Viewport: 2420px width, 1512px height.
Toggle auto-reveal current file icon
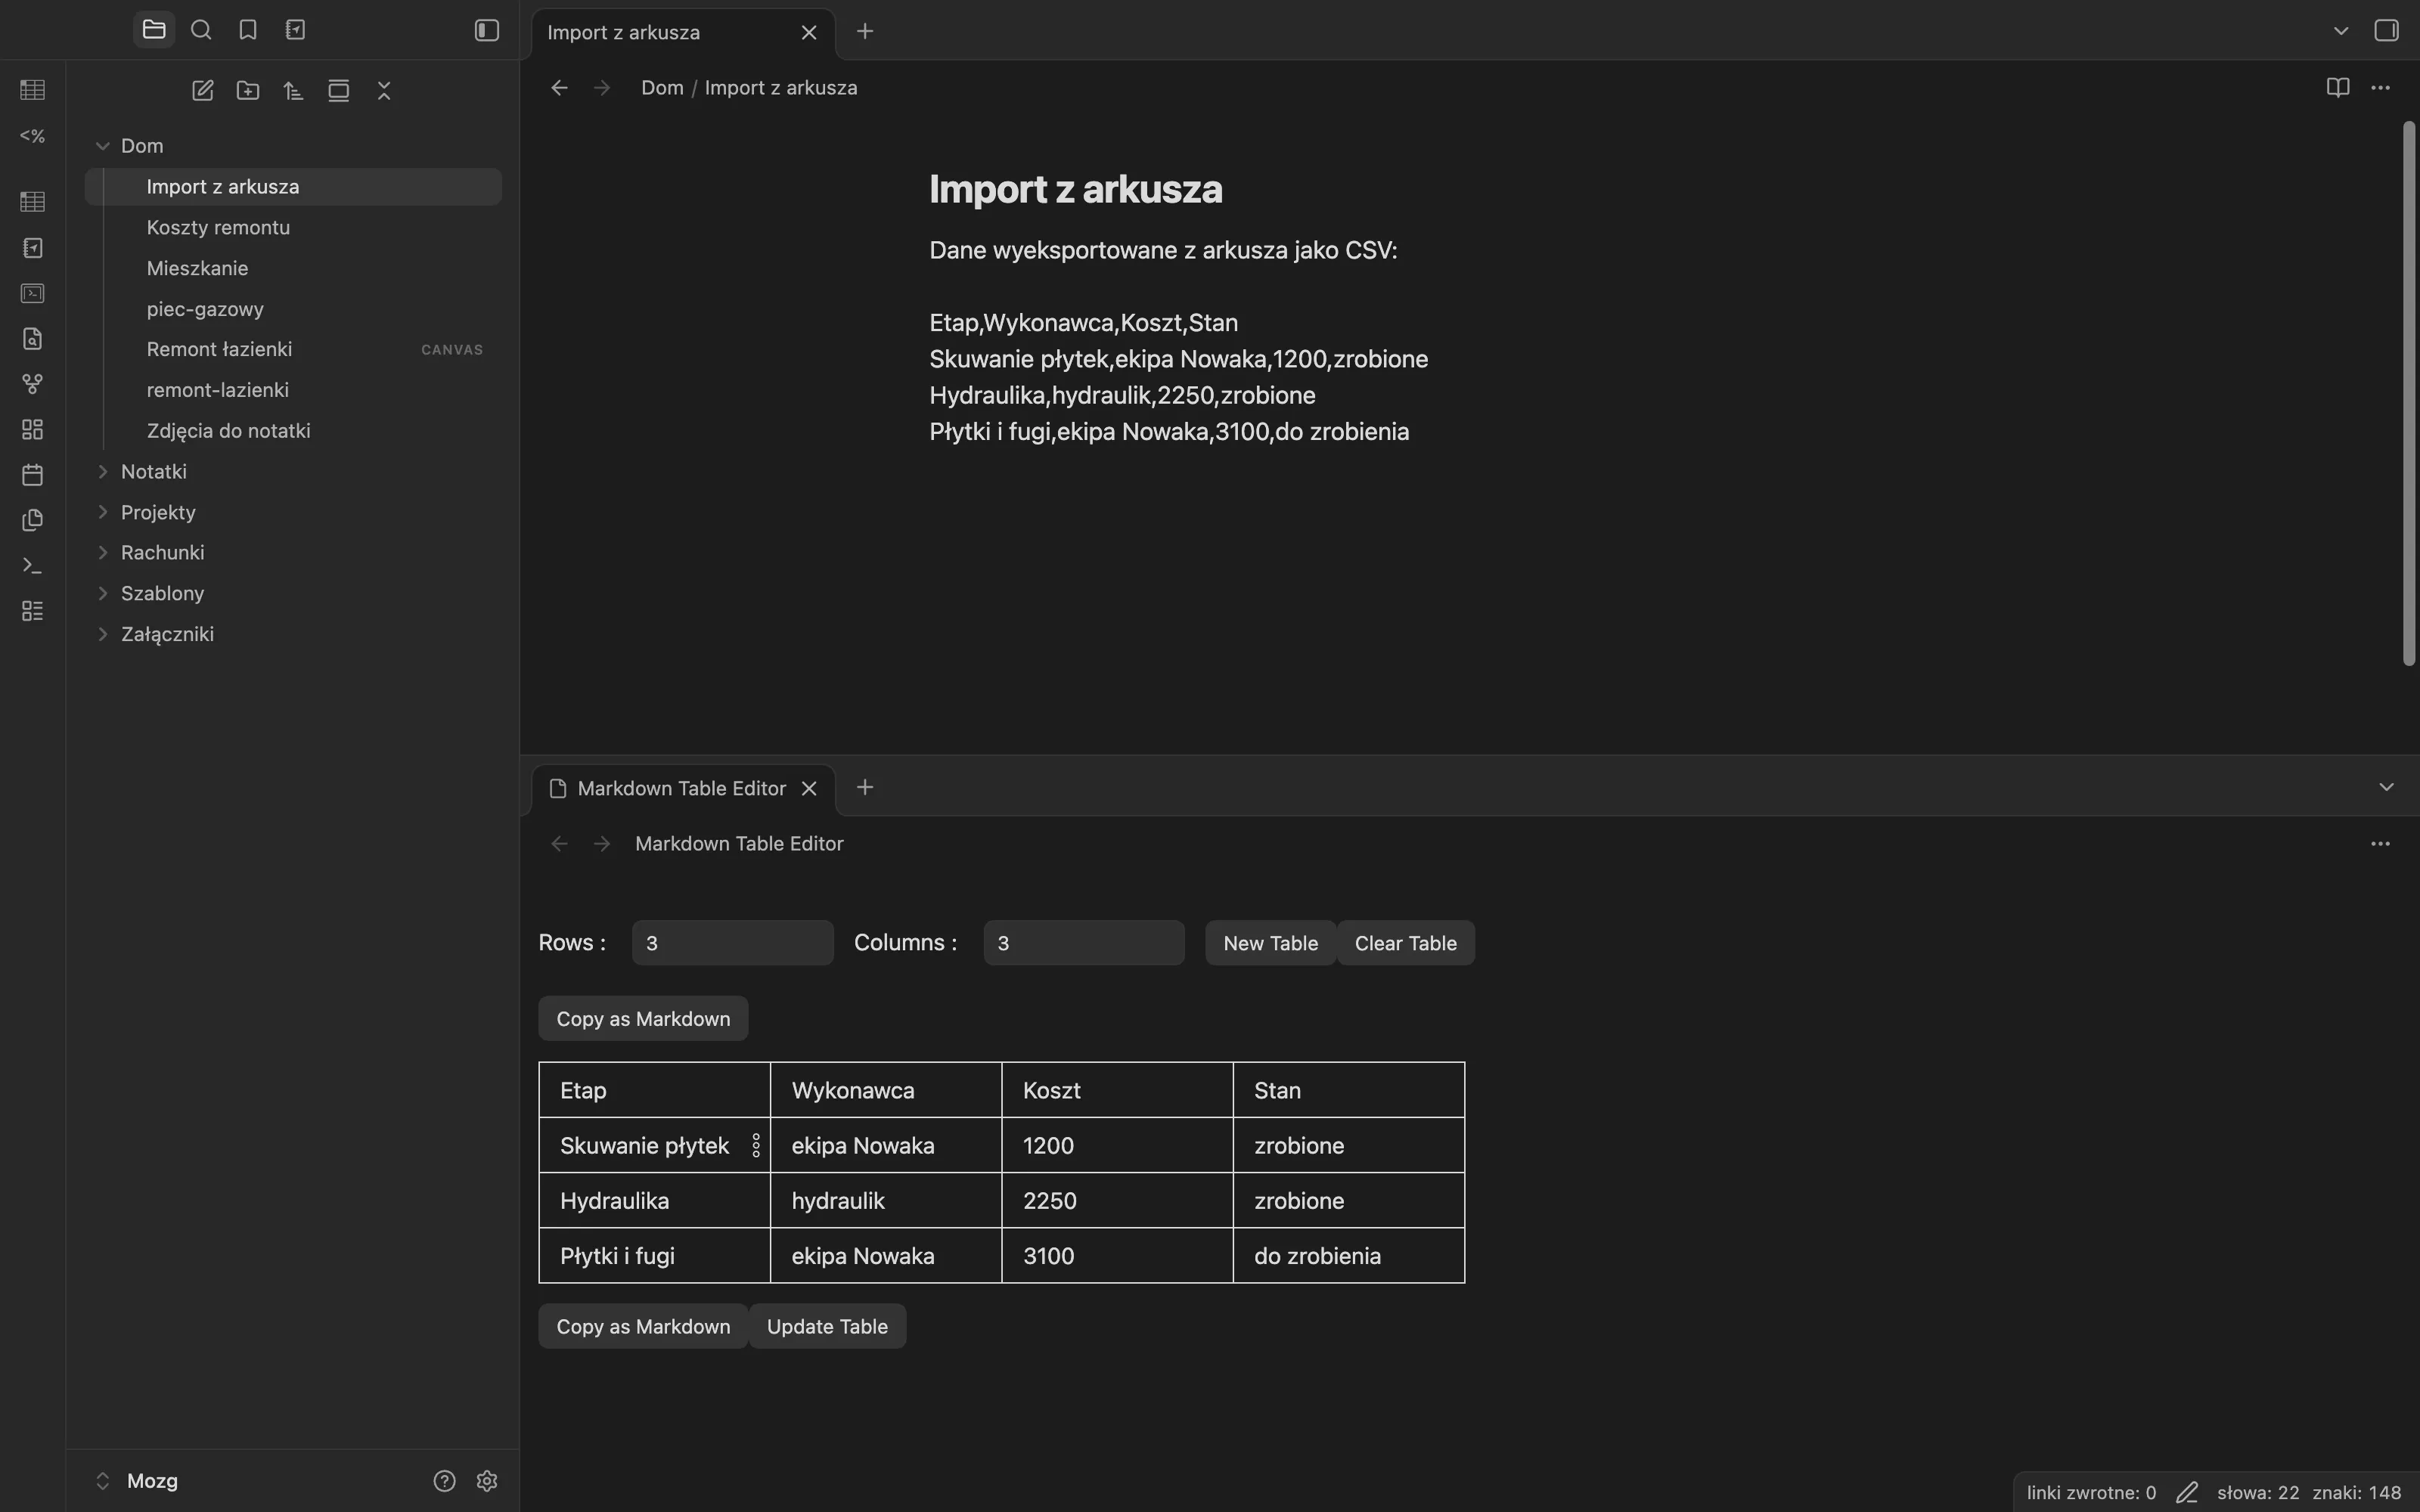[339, 91]
